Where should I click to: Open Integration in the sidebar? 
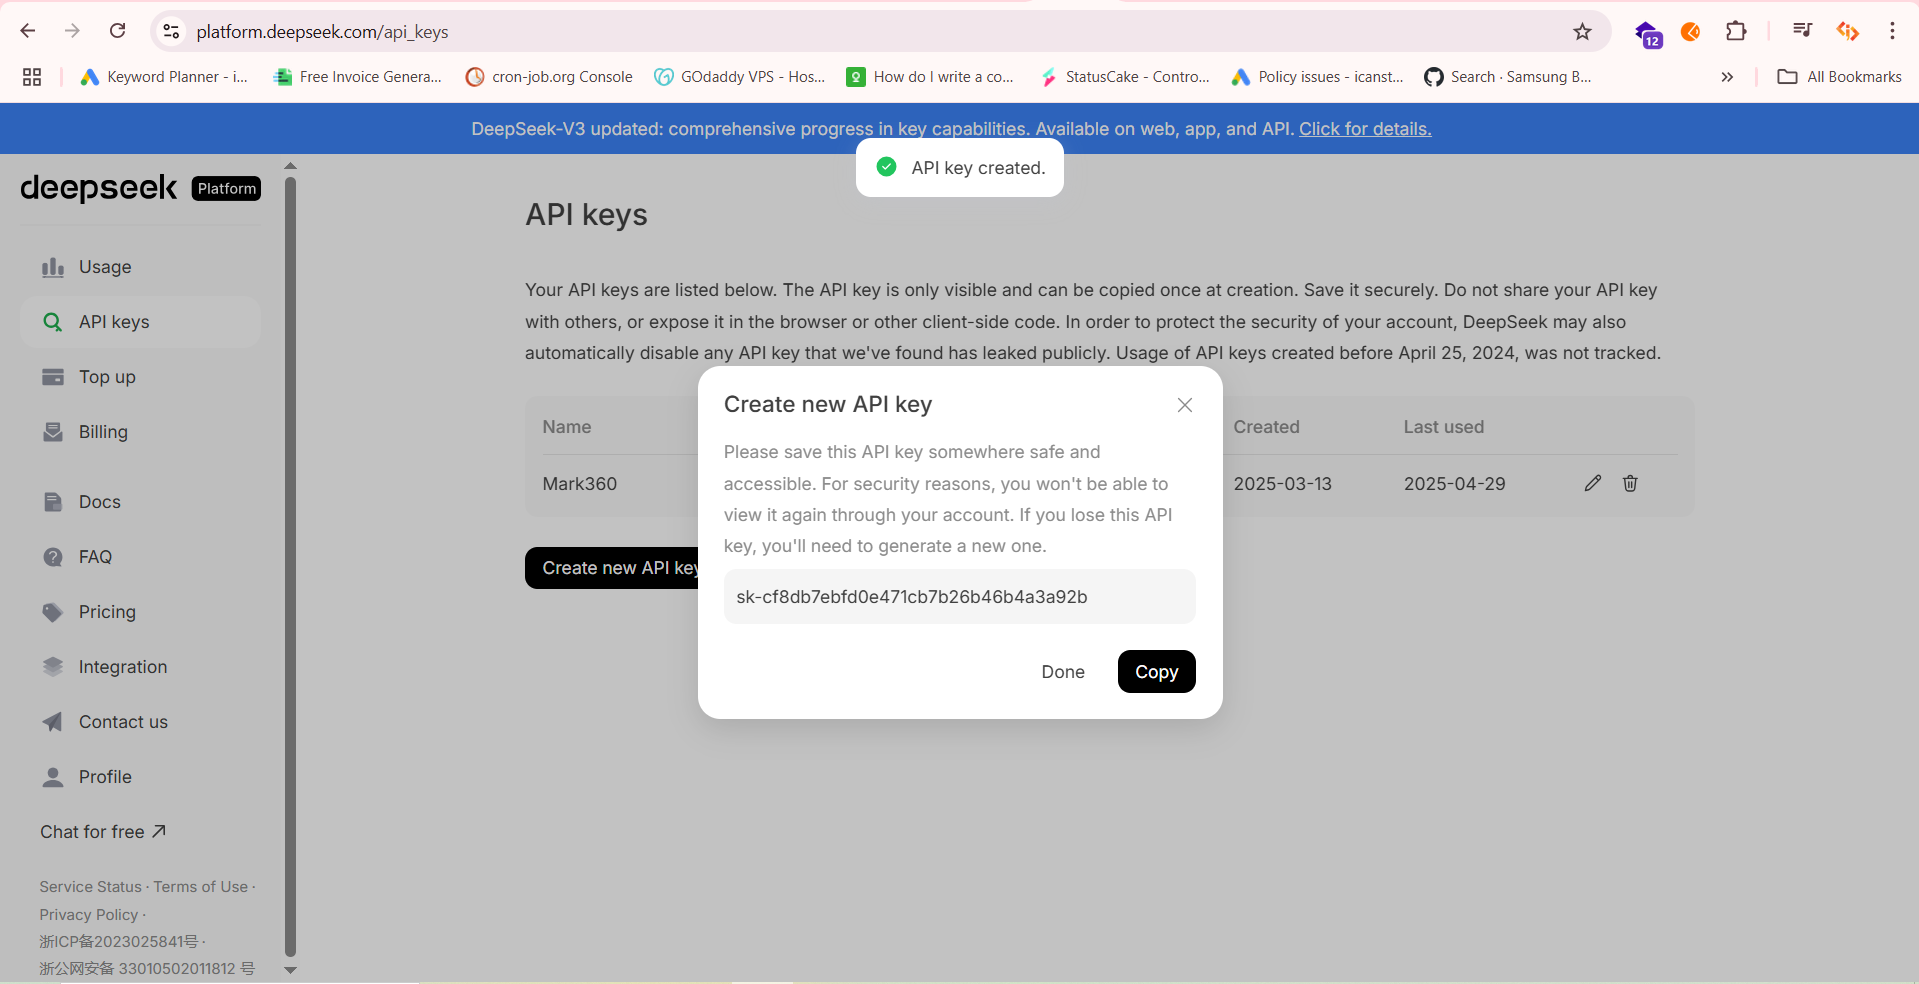pyautogui.click(x=140, y=667)
